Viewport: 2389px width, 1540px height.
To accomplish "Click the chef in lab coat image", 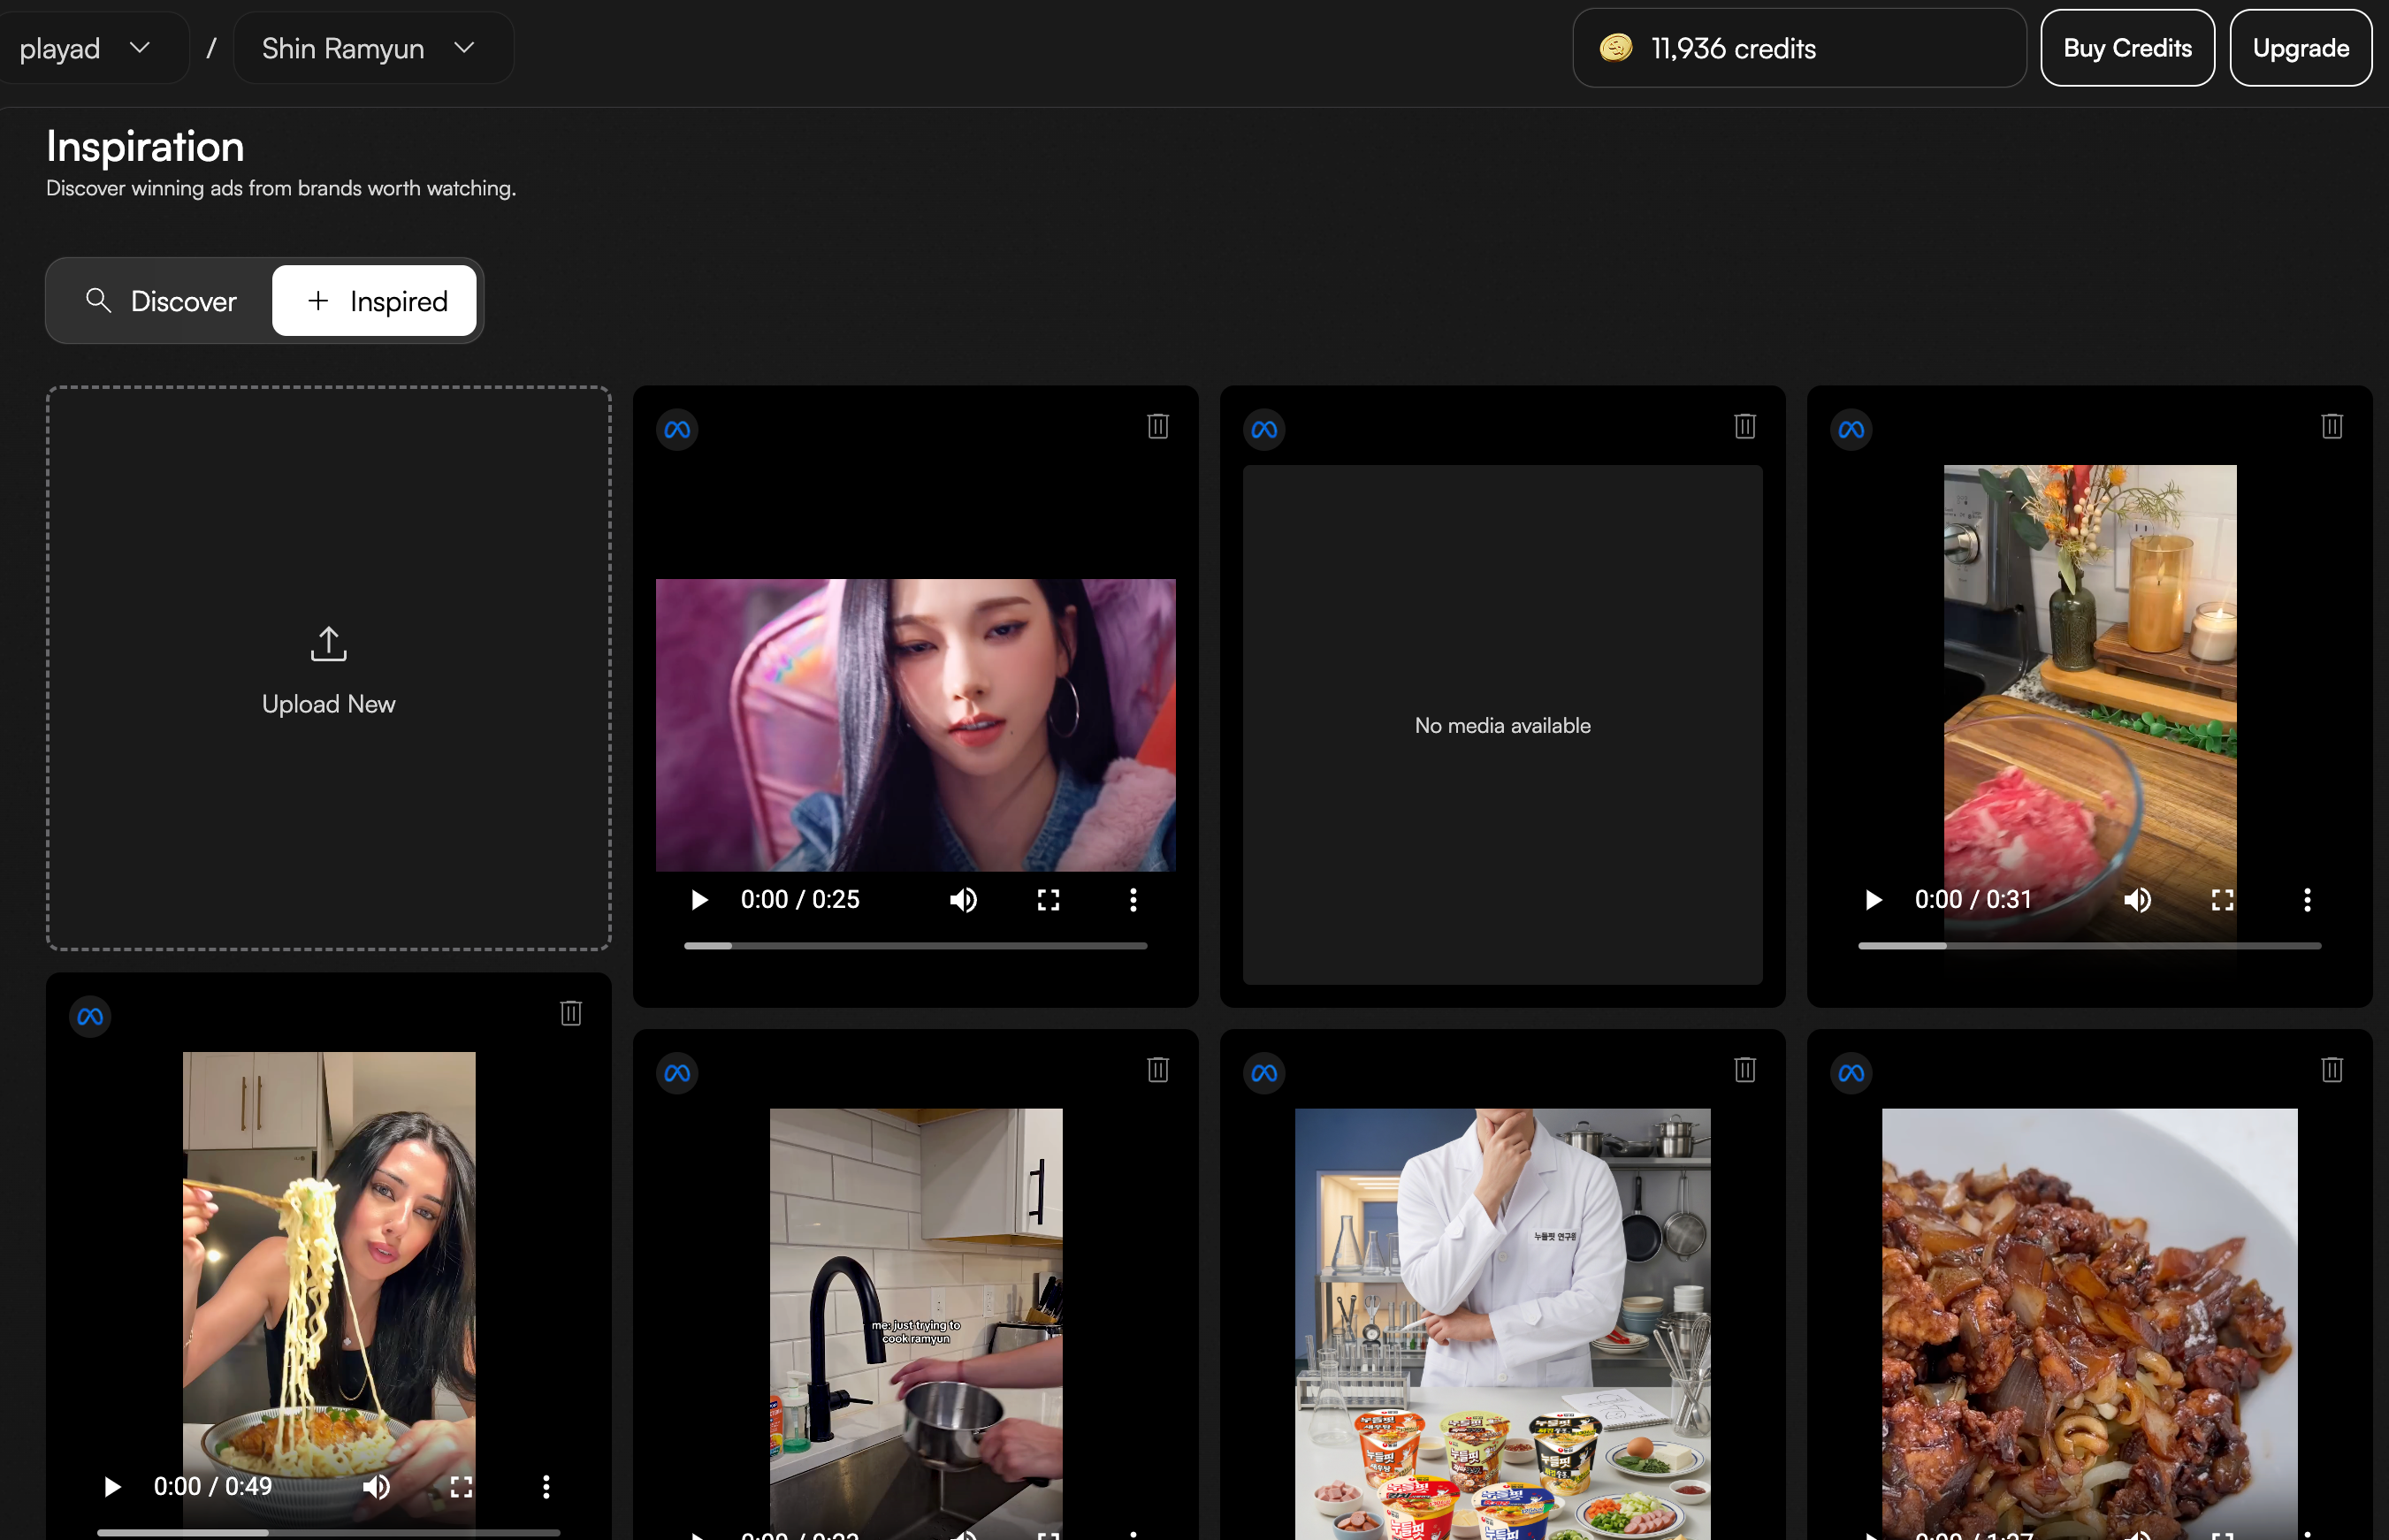I will coord(1502,1324).
